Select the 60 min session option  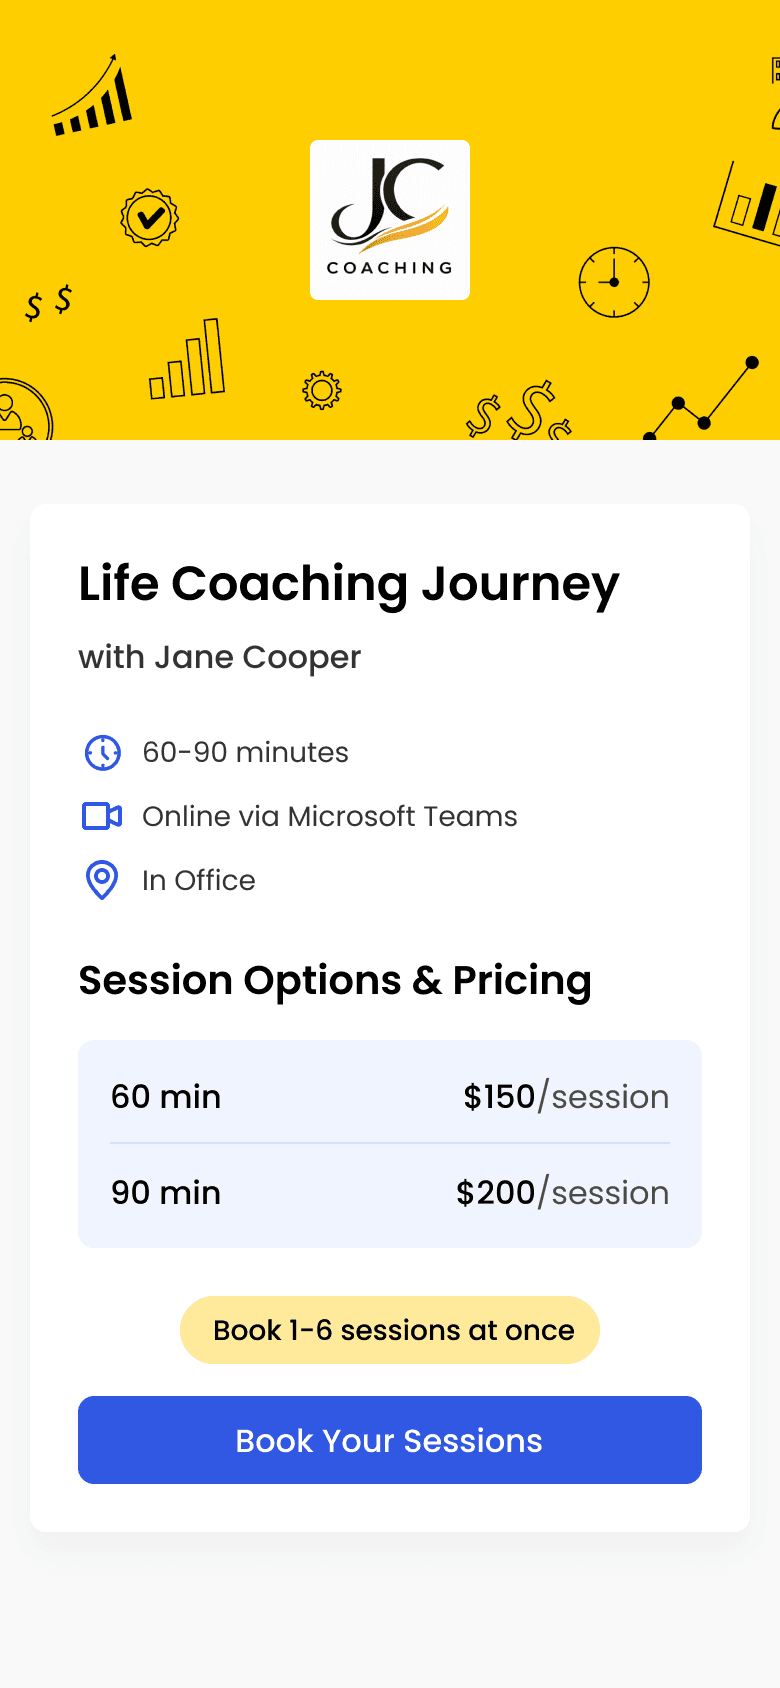(x=166, y=1097)
